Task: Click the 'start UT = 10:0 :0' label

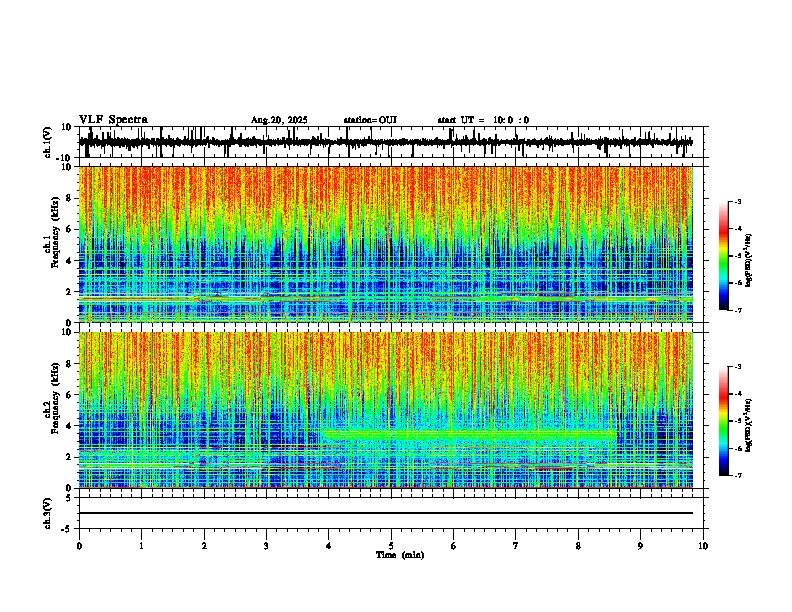Action: 483,120
